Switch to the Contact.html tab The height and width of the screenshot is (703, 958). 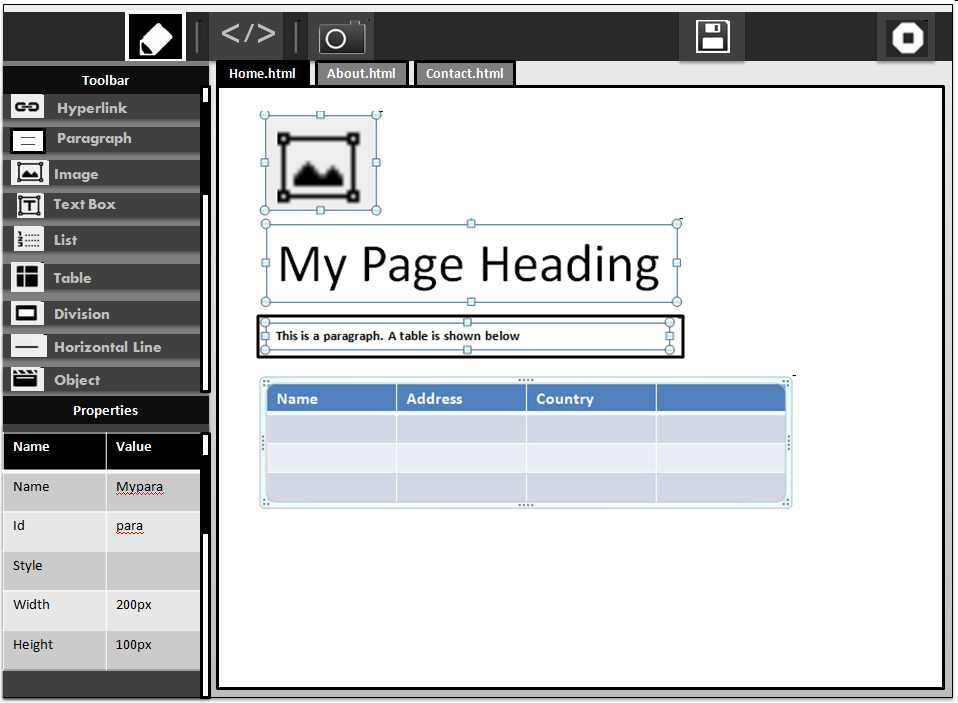point(465,74)
